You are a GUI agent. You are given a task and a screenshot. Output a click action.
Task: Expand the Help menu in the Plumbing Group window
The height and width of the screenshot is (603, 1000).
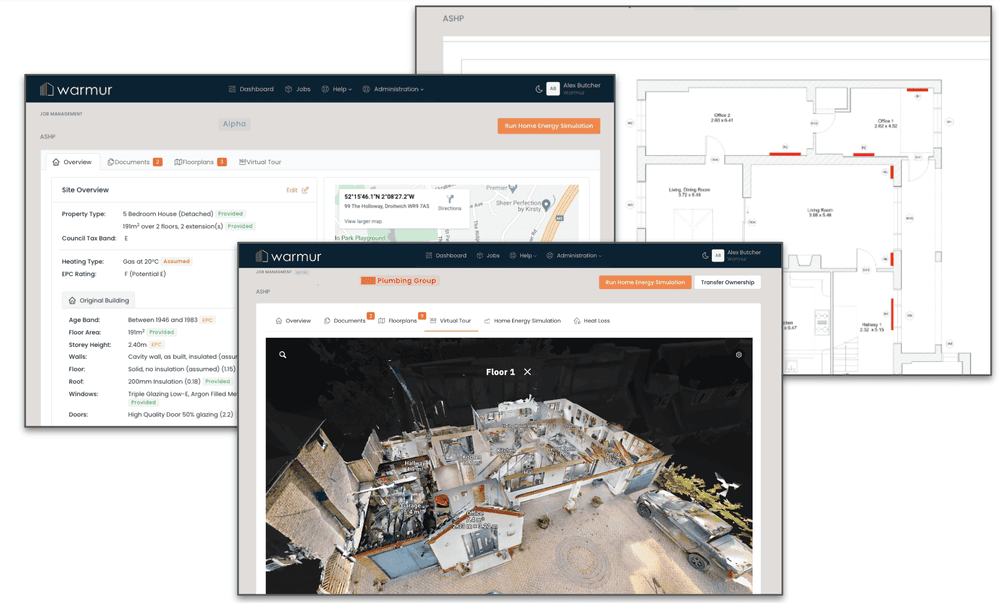coord(523,256)
